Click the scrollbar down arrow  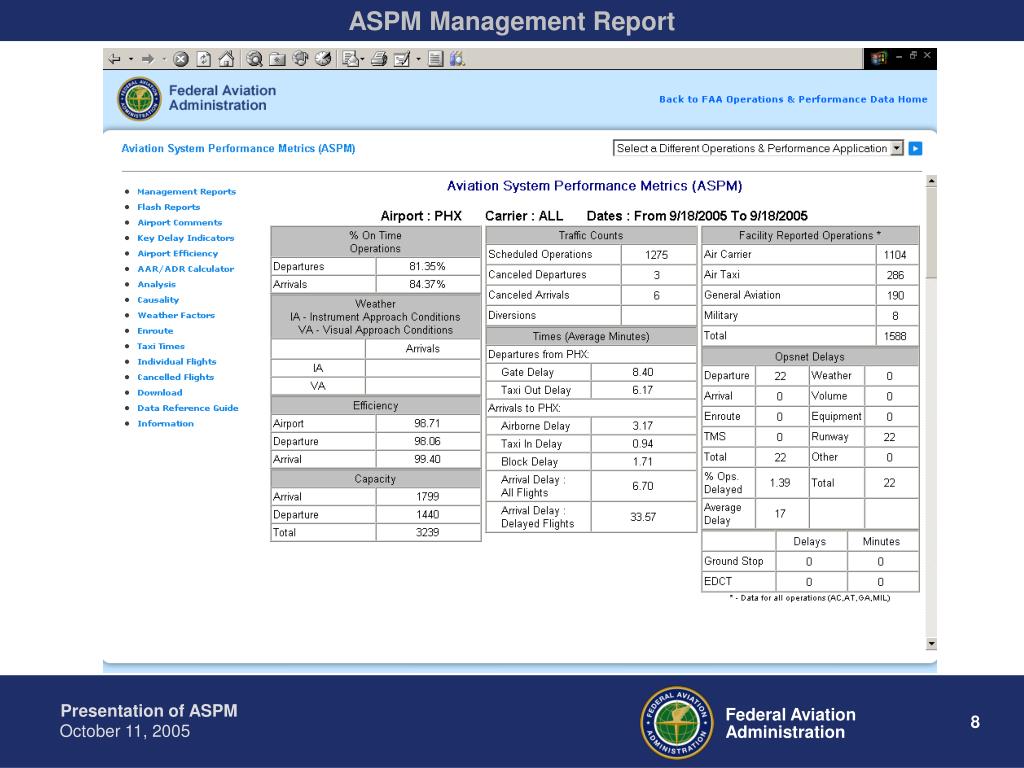(931, 644)
